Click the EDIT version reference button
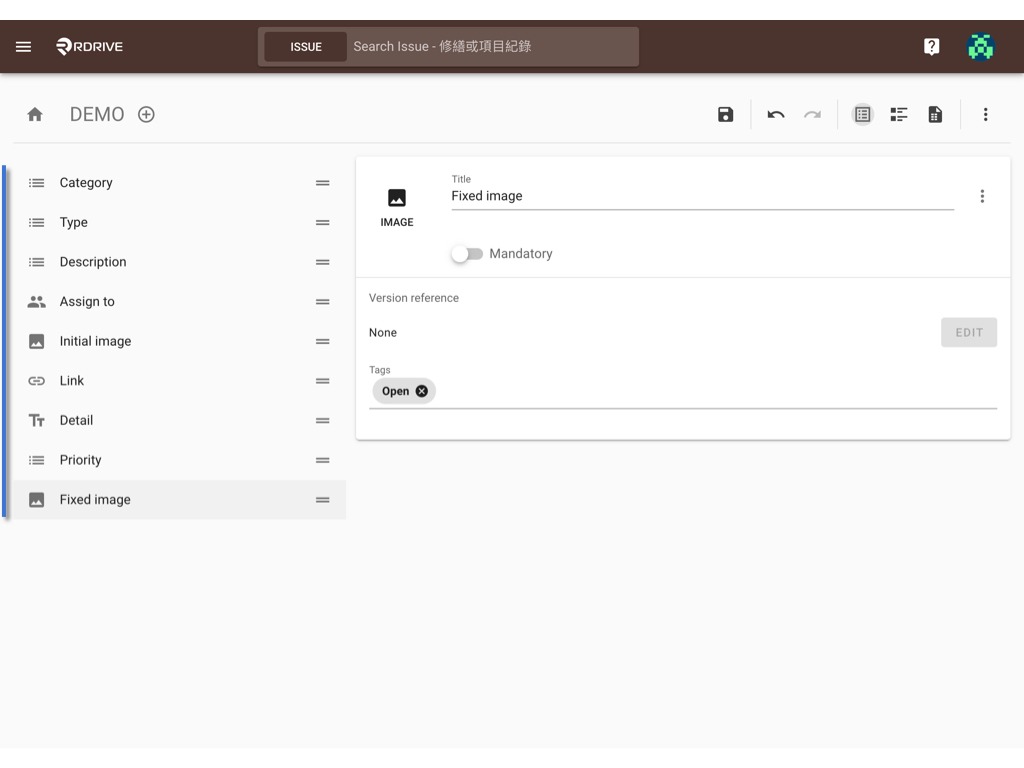Image resolution: width=1024 pixels, height=768 pixels. (968, 332)
